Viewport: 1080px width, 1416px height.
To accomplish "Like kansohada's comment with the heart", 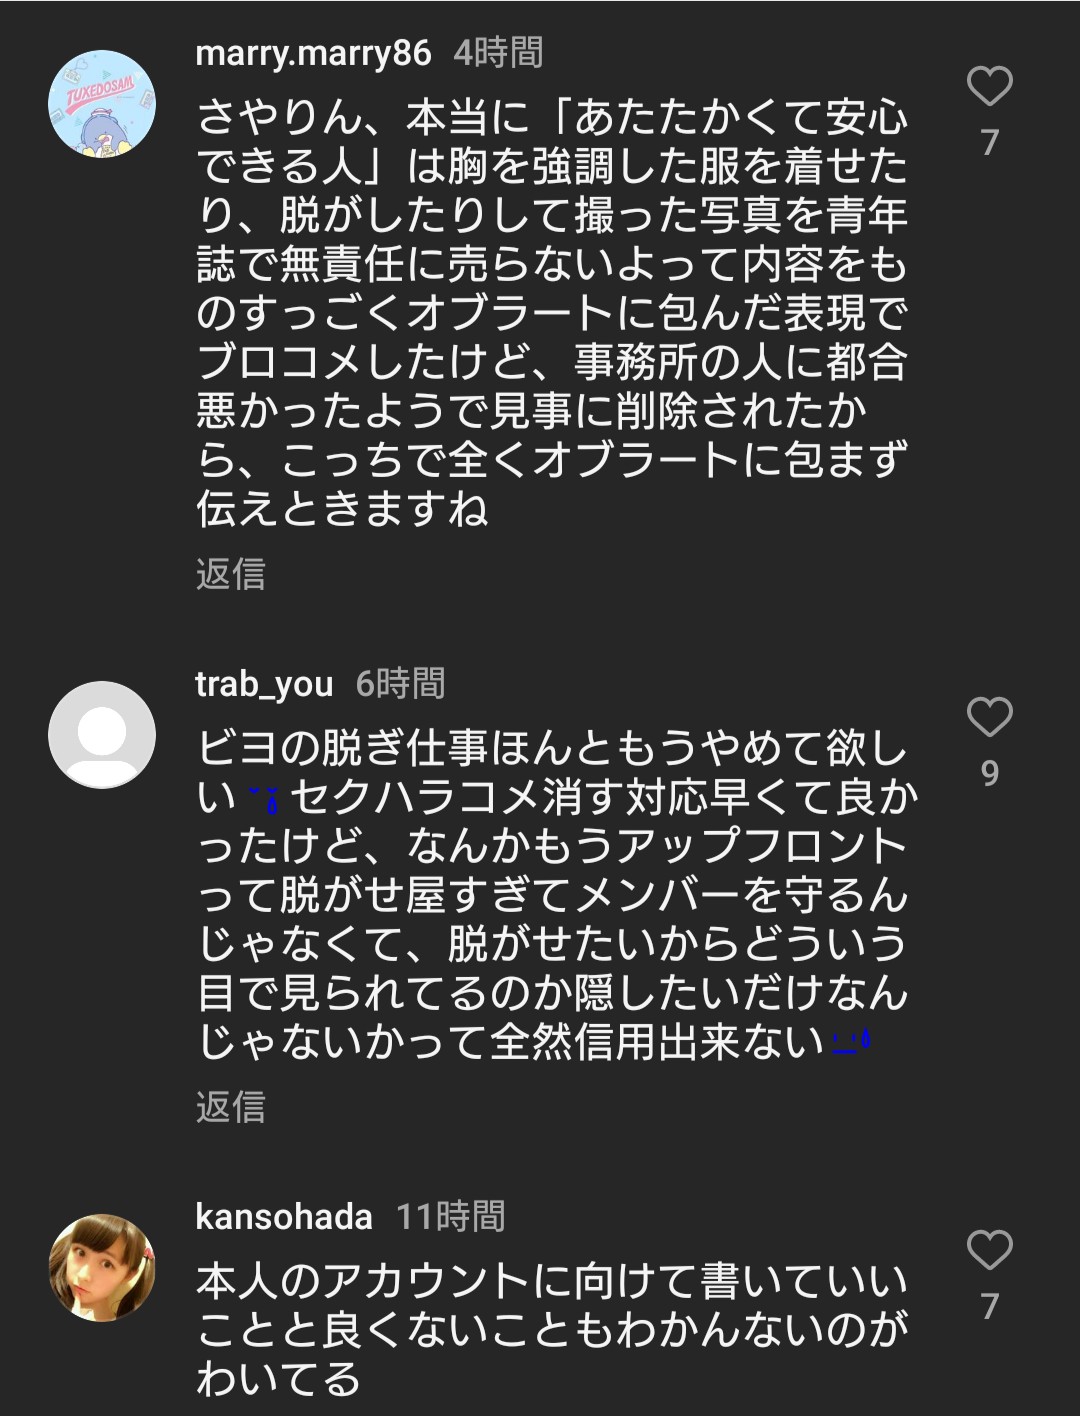I will point(989,1250).
